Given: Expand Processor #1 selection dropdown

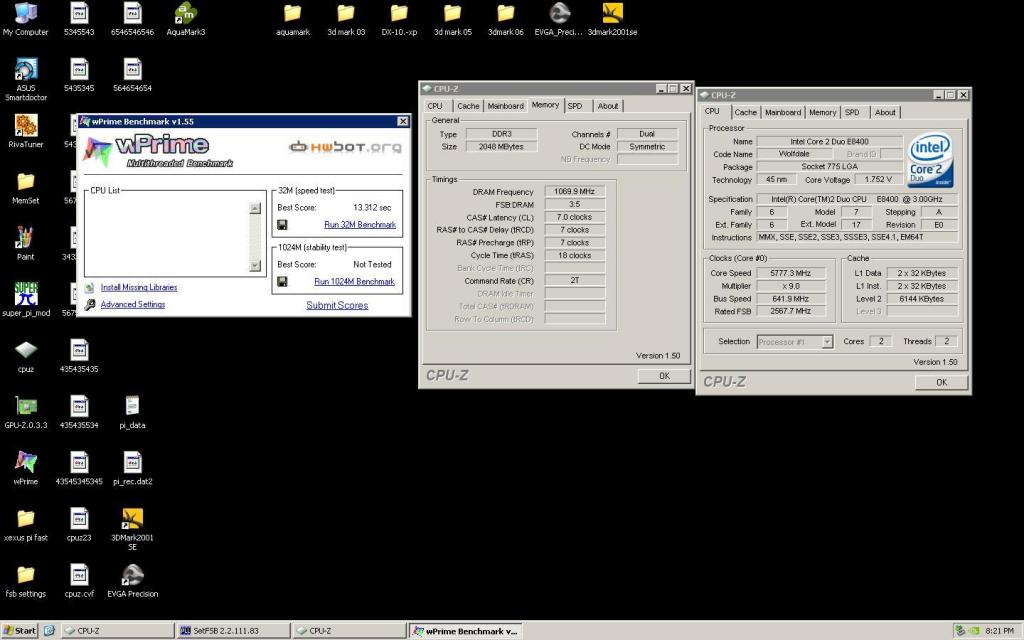Looking at the screenshot, I should click(827, 342).
